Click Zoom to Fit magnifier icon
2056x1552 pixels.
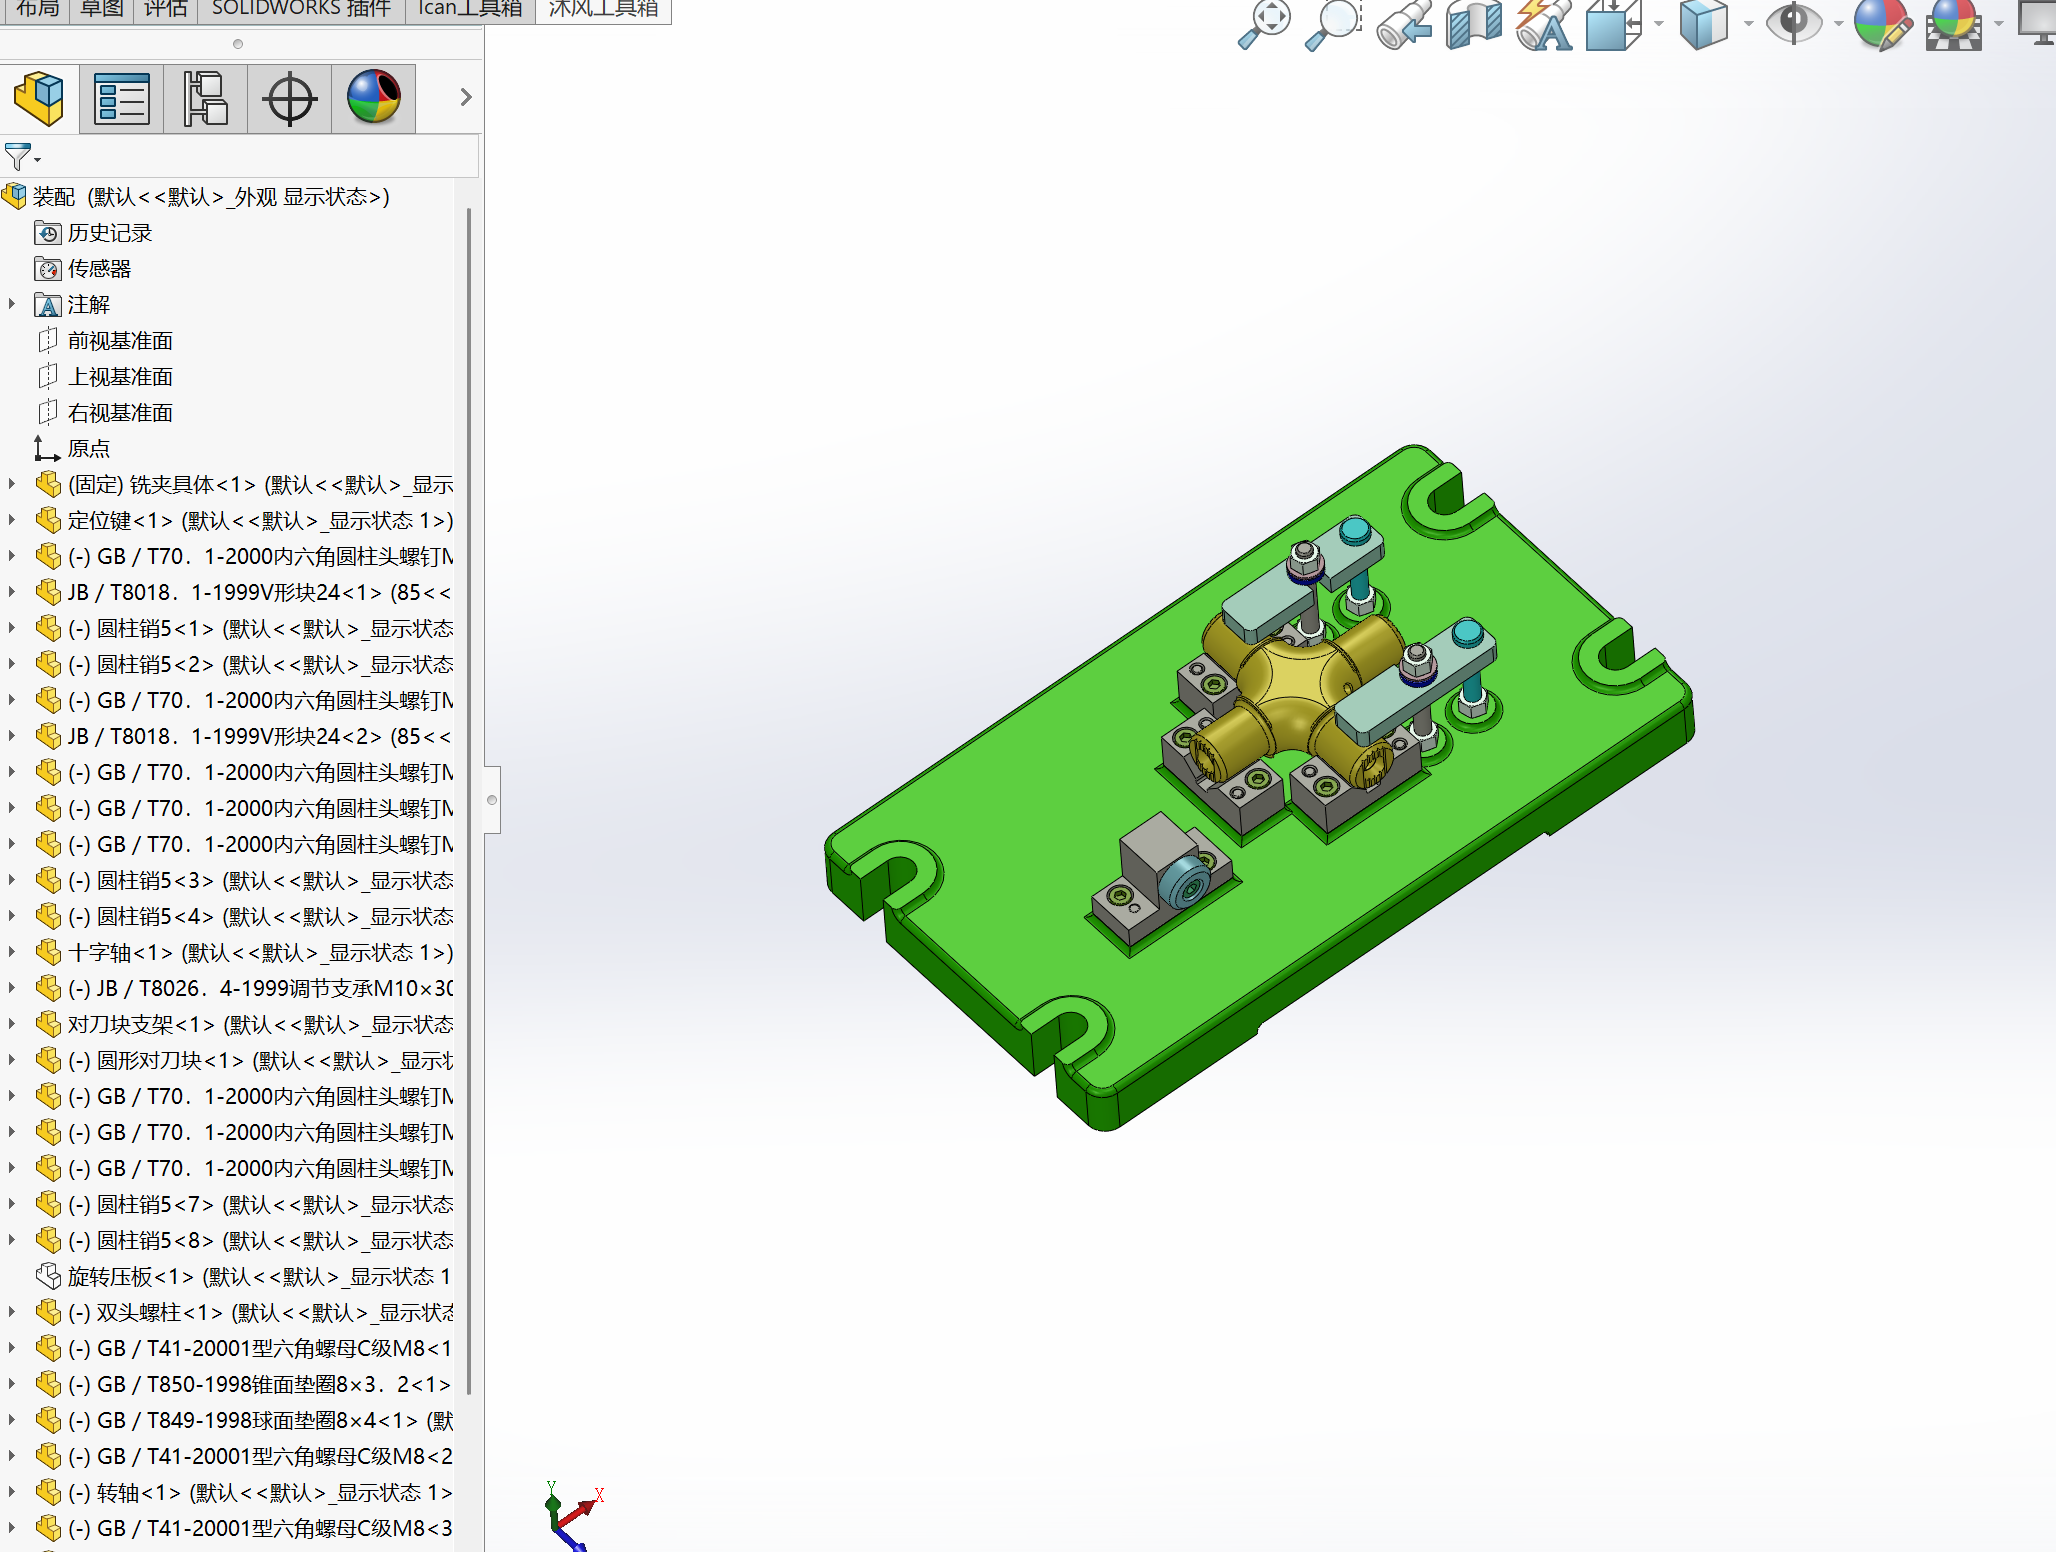[1264, 24]
